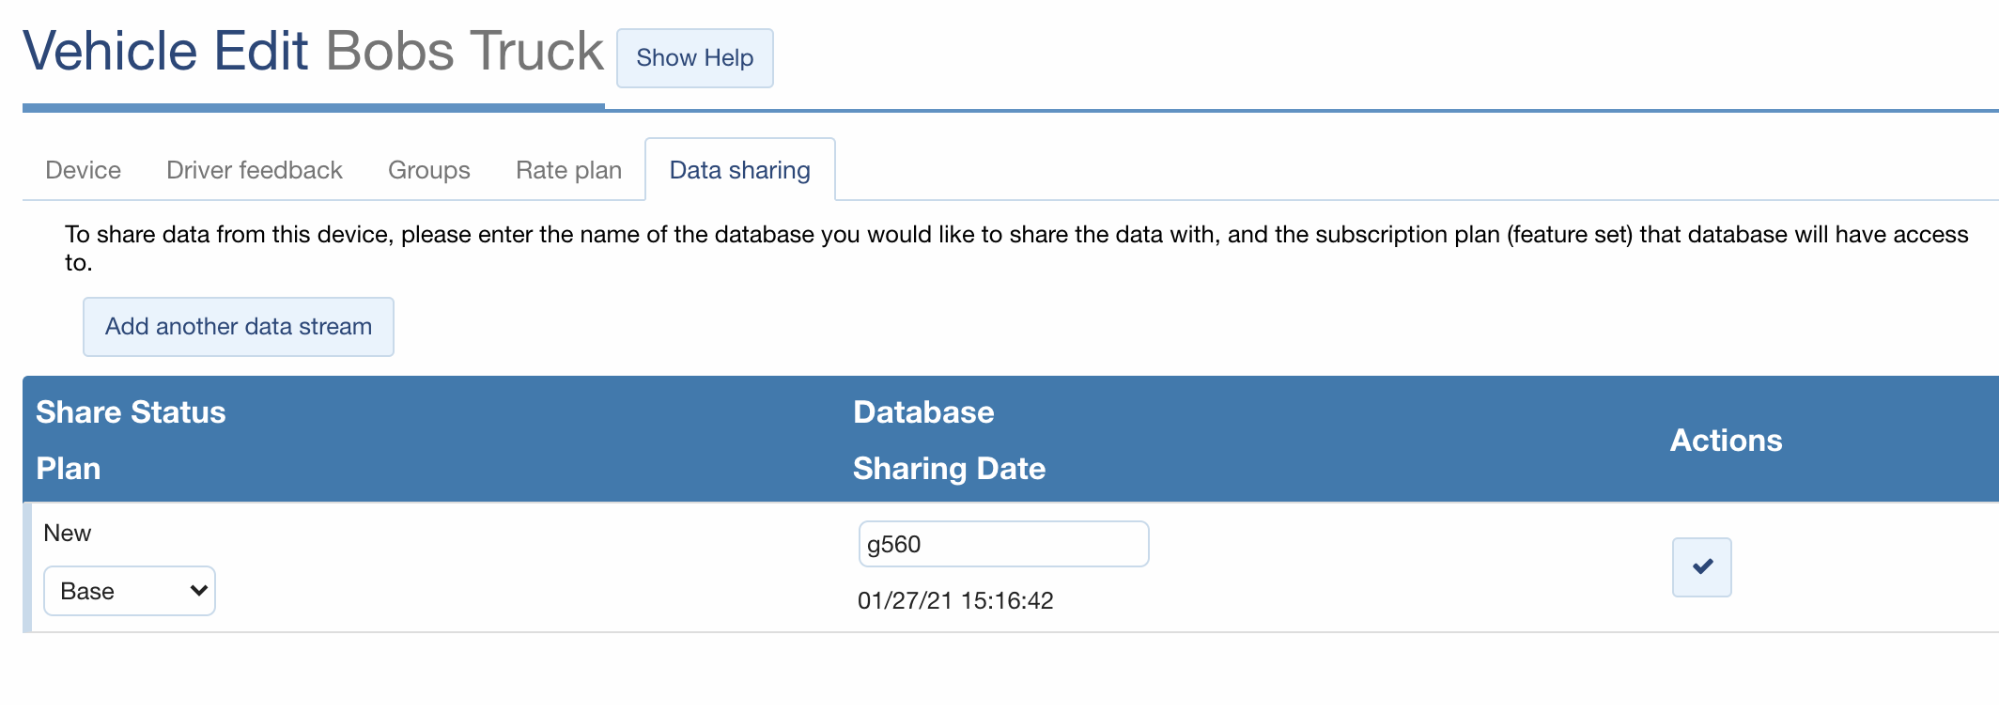This screenshot has width=1999, height=705.
Task: Open the Driver feedback tab
Action: click(x=254, y=170)
